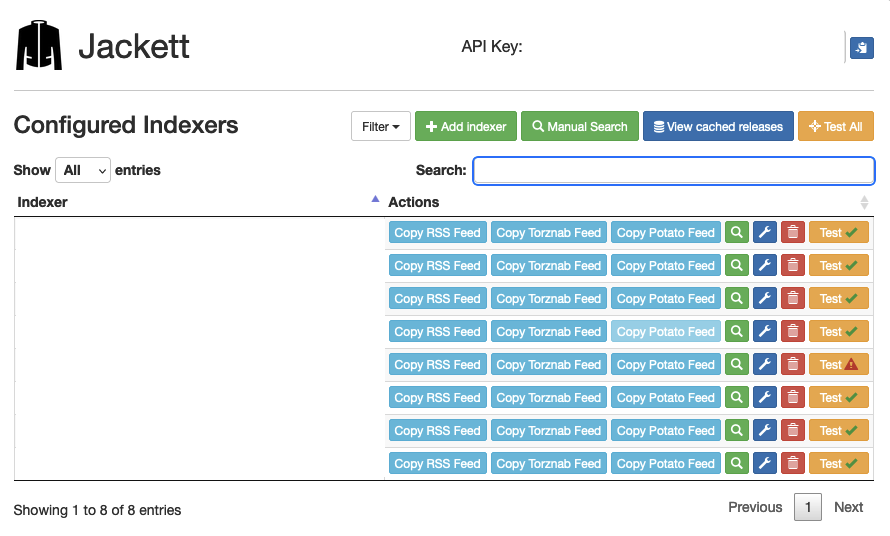The image size is (890, 536).
Task: Click the search icon in the second indexer row
Action: pyautogui.click(x=736, y=265)
